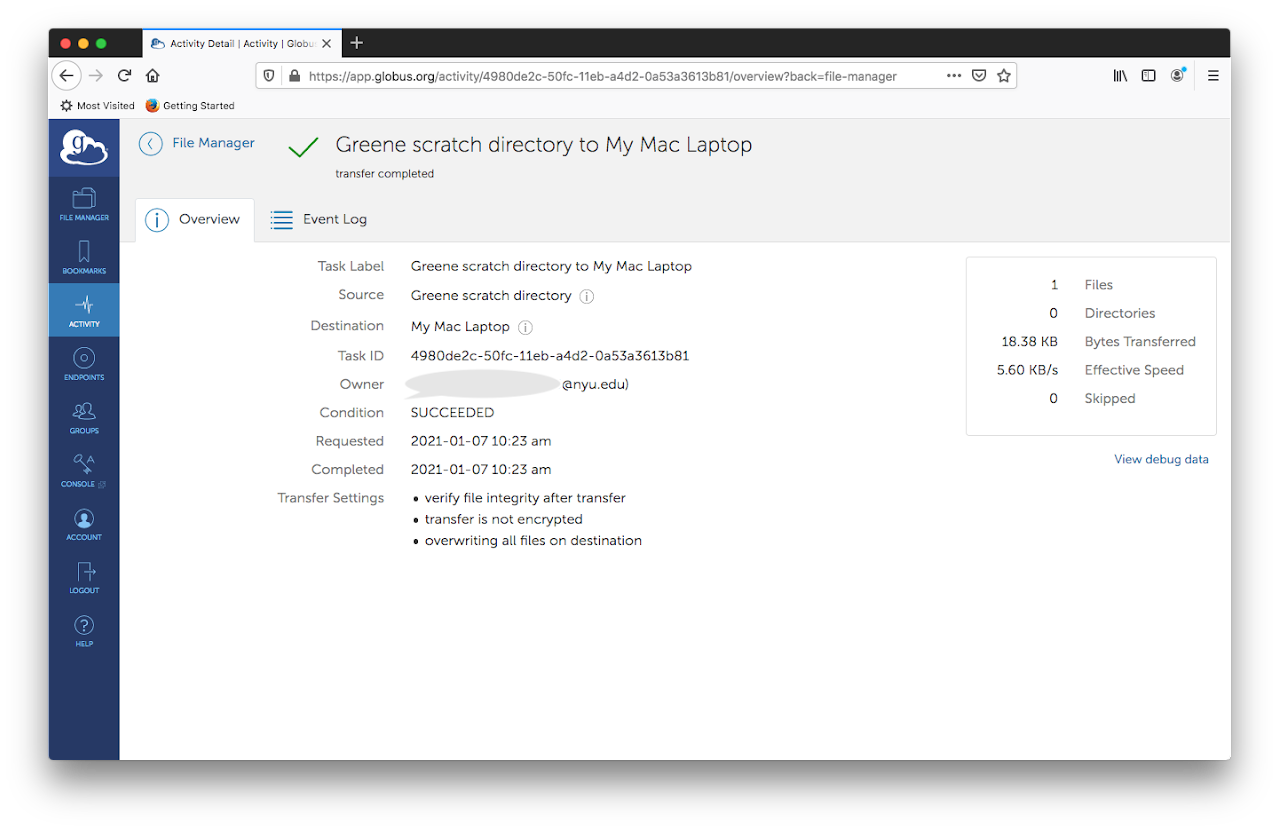Show info for My Mac Laptop destination

(x=525, y=327)
